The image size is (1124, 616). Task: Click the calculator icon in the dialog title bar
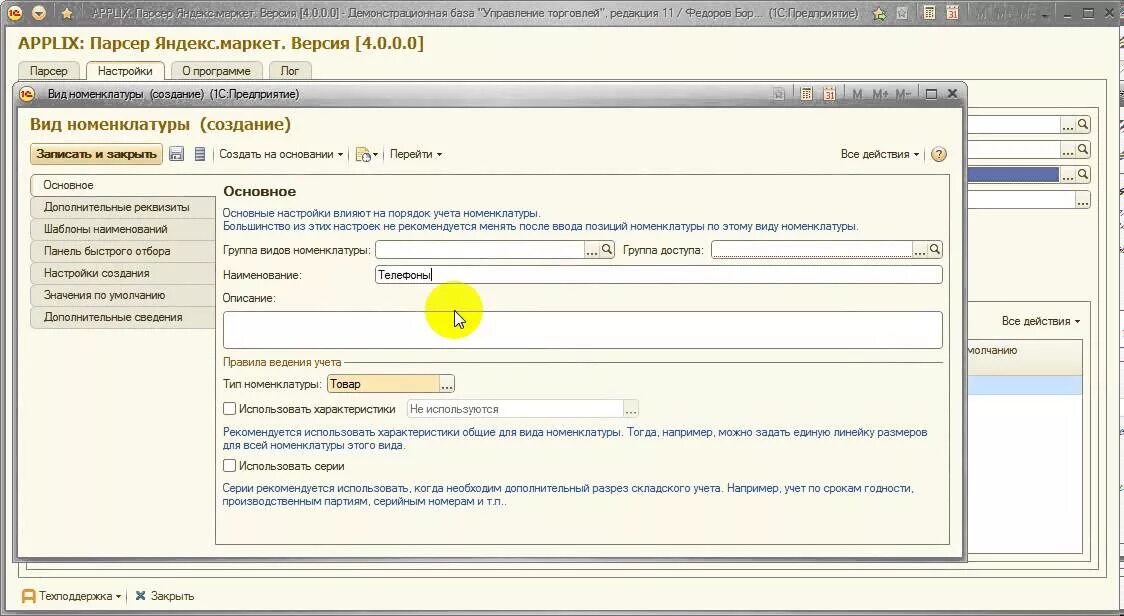click(806, 94)
